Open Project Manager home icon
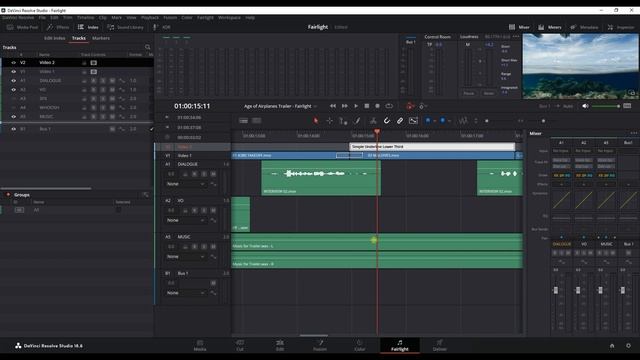The width and height of the screenshot is (640, 360). (612, 346)
